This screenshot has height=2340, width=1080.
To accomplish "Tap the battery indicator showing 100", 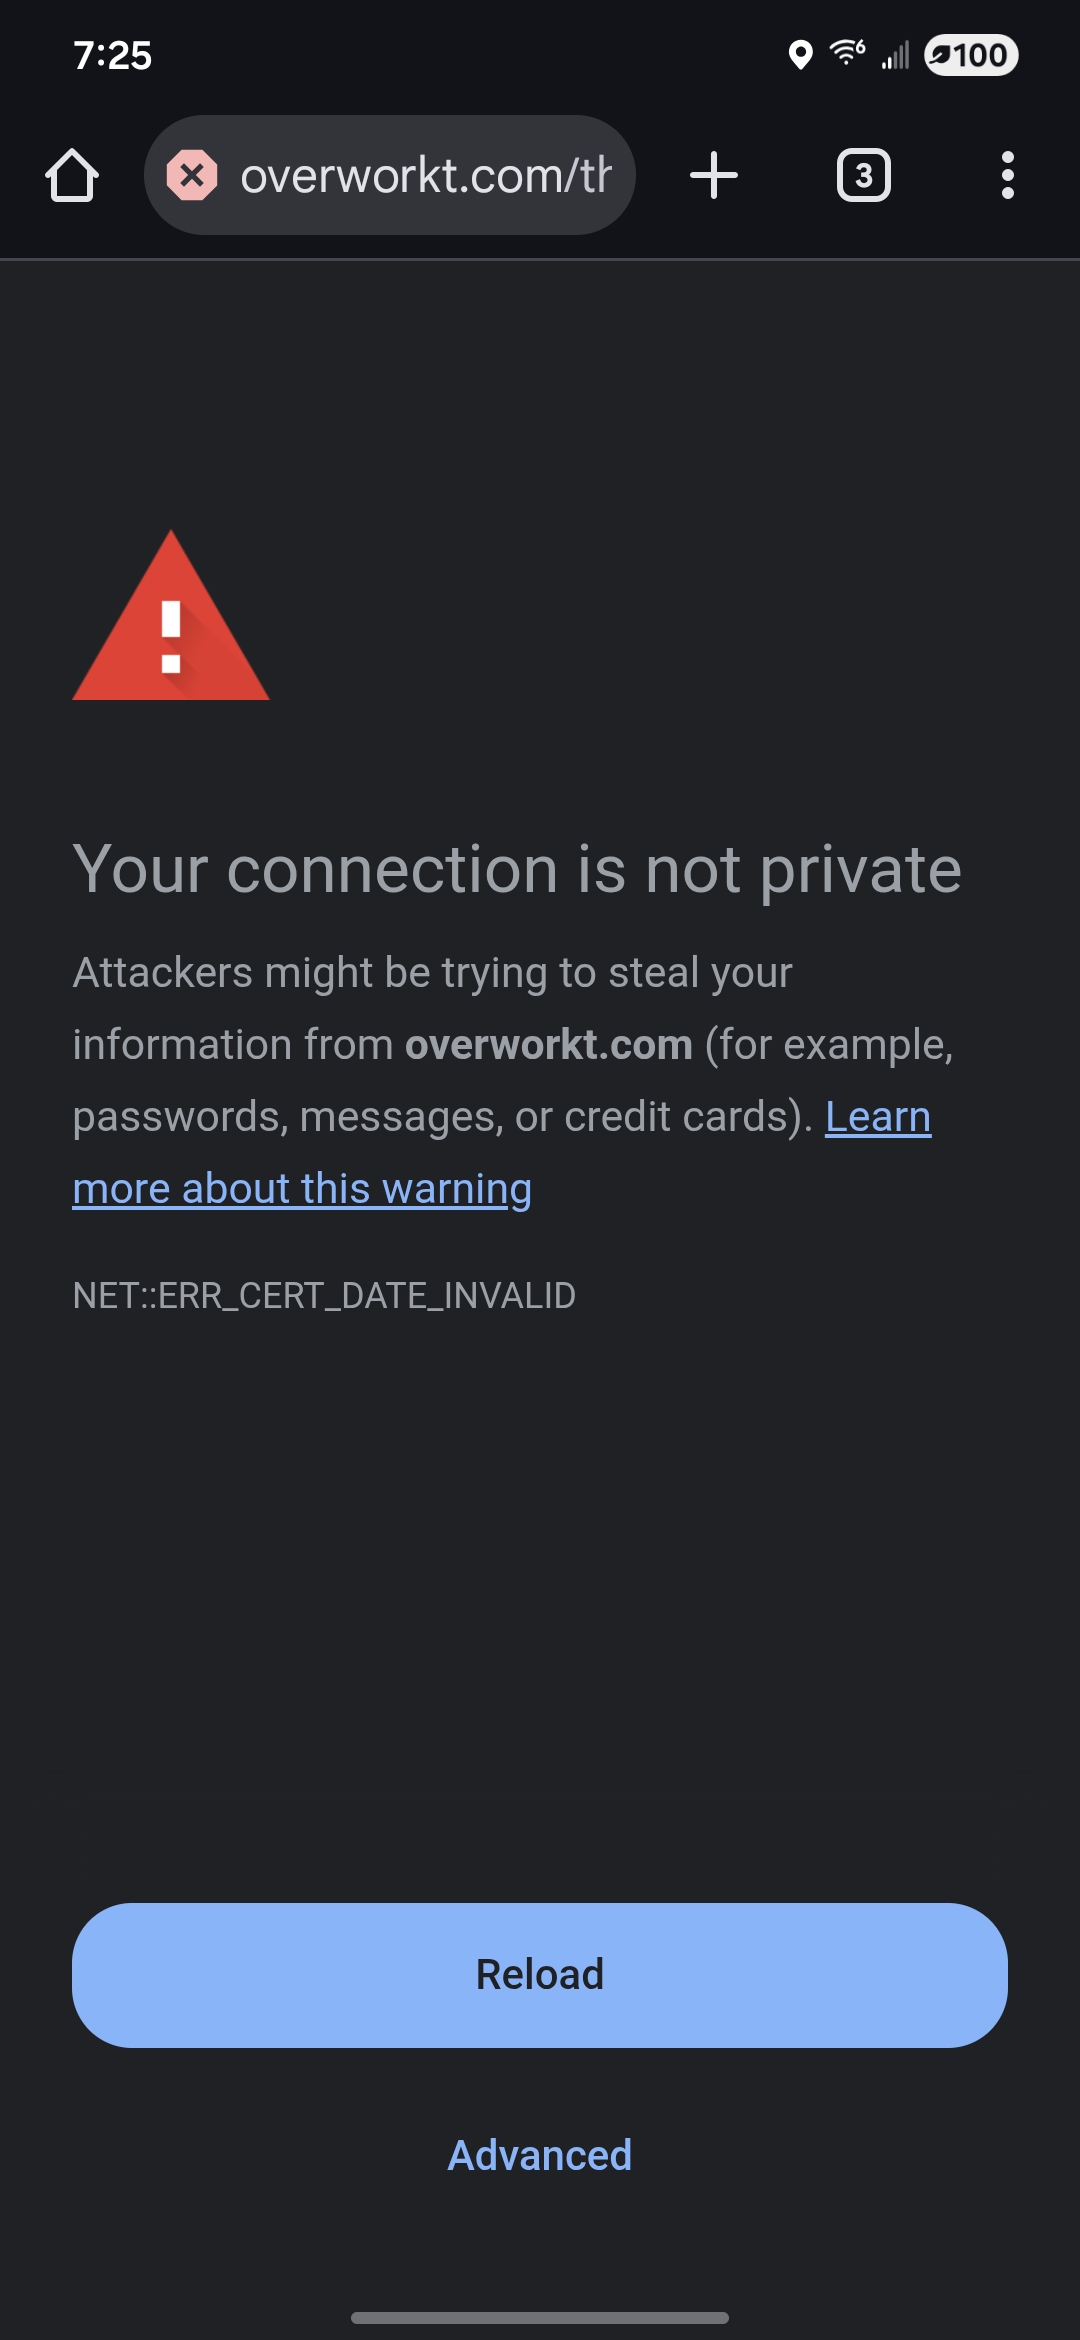I will point(971,55).
